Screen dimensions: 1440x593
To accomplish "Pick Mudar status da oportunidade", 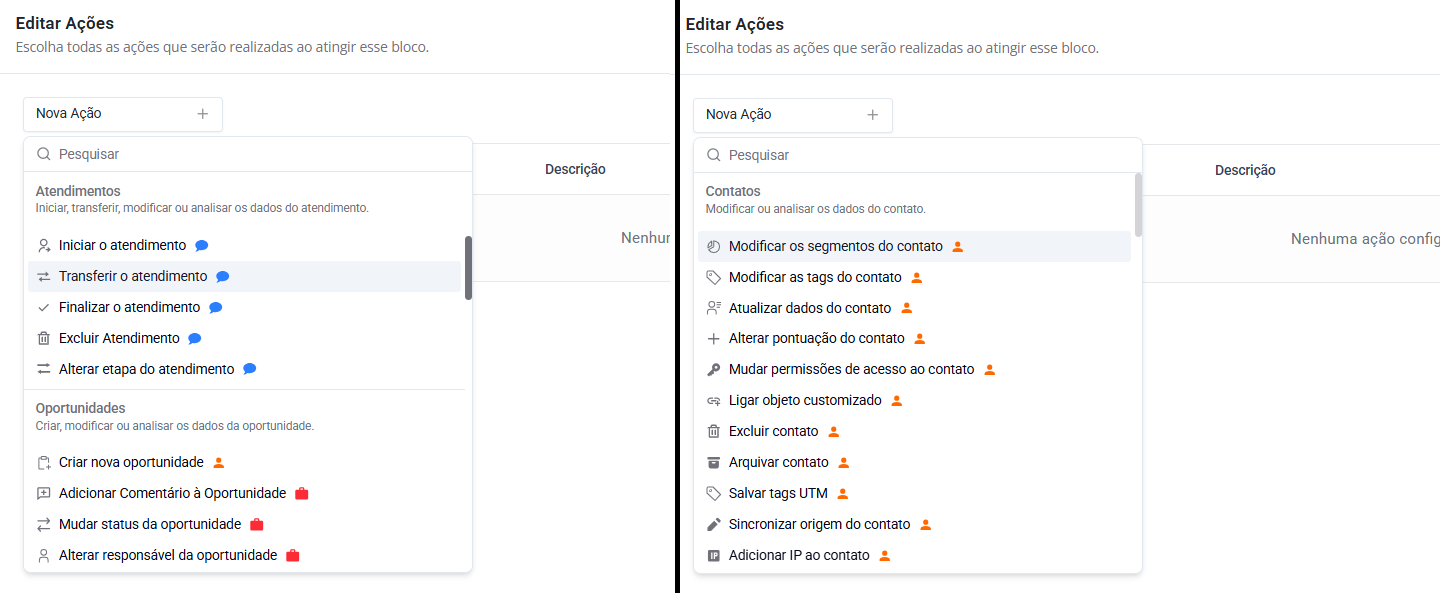I will (x=150, y=524).
